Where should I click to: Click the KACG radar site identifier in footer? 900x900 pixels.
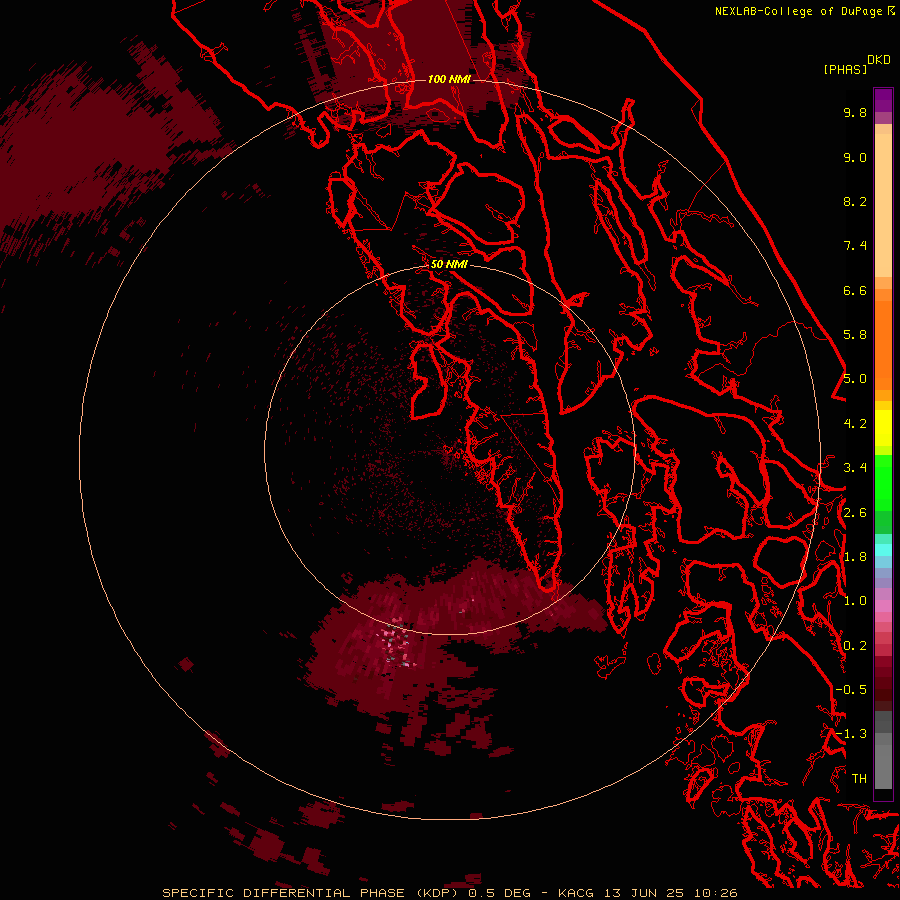pyautogui.click(x=575, y=893)
